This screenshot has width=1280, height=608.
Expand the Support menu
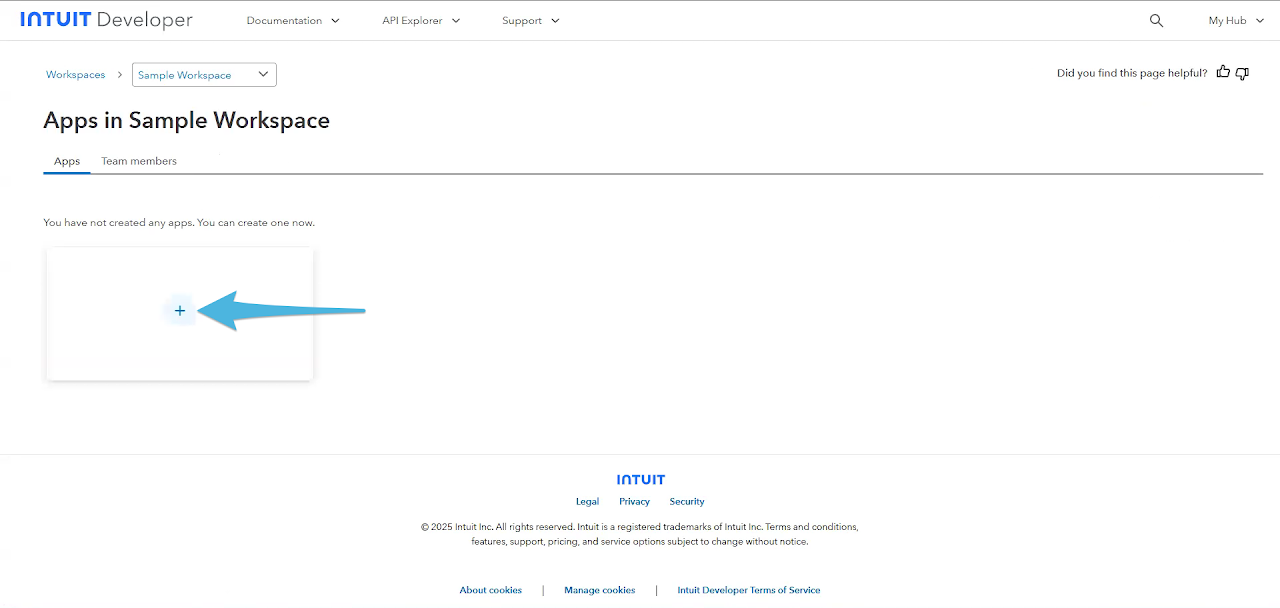point(531,20)
